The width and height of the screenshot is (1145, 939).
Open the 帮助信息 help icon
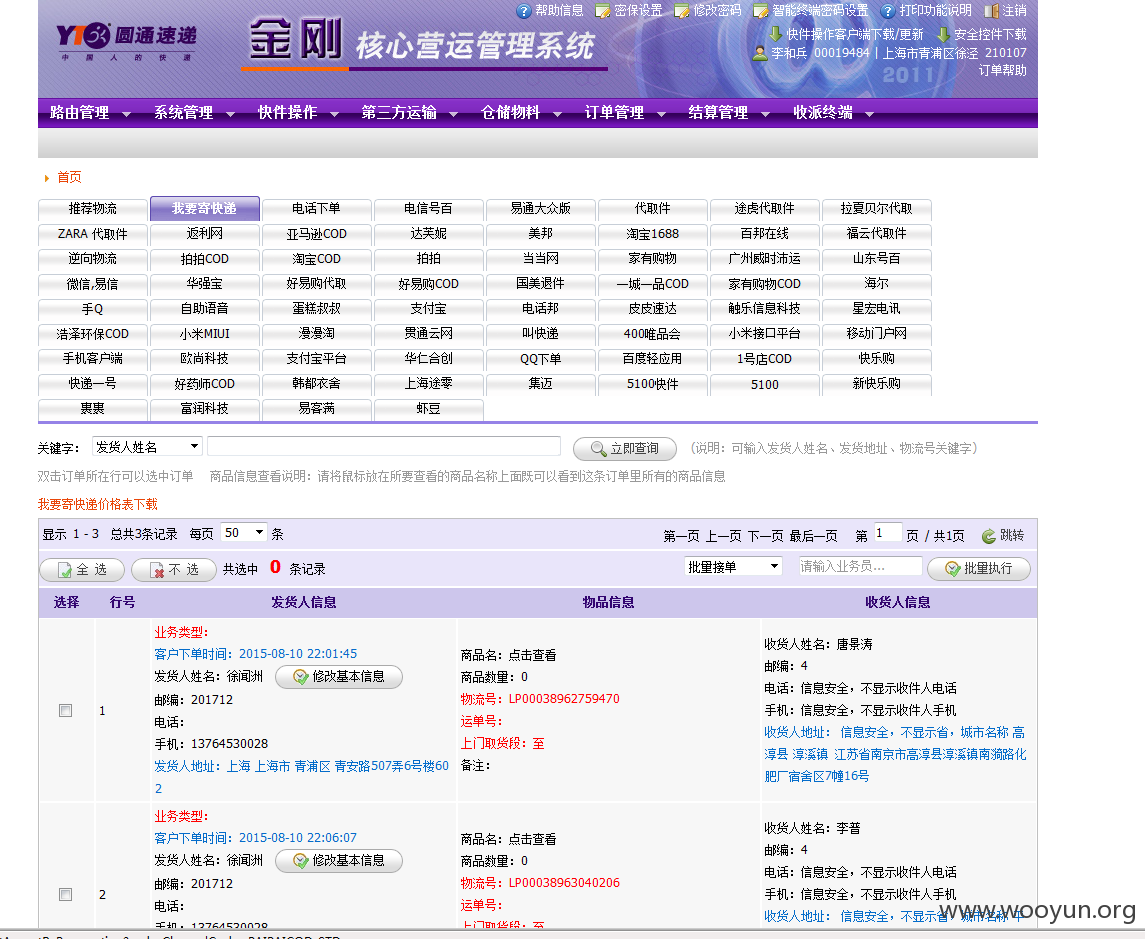click(523, 11)
